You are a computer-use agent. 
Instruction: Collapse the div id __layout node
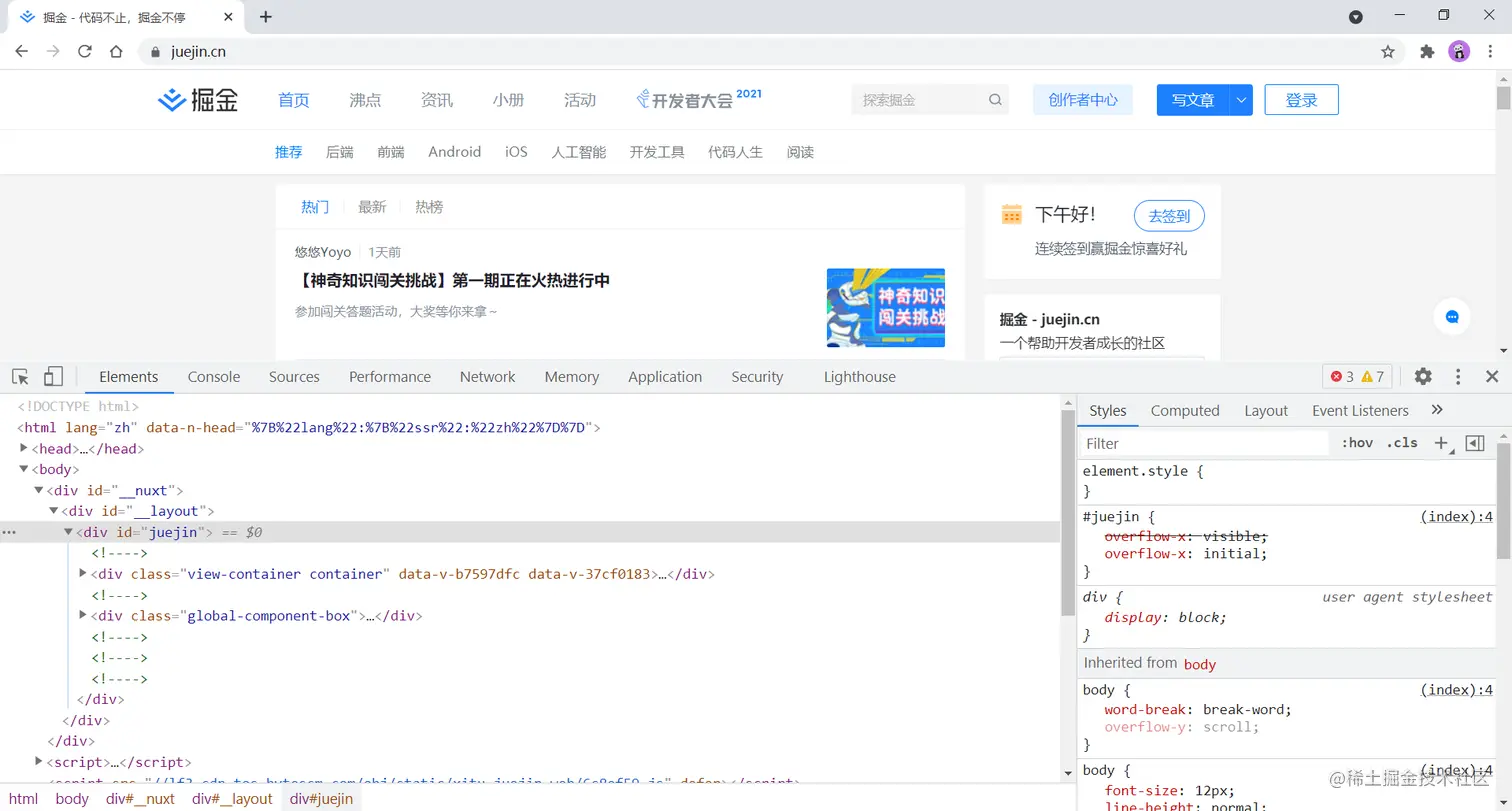[x=54, y=511]
